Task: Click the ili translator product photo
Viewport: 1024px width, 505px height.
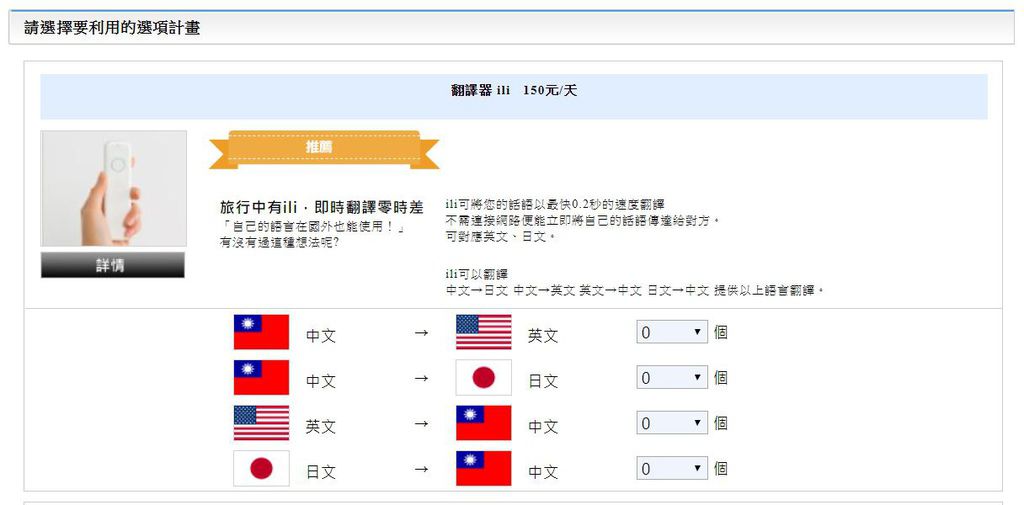Action: coord(114,188)
